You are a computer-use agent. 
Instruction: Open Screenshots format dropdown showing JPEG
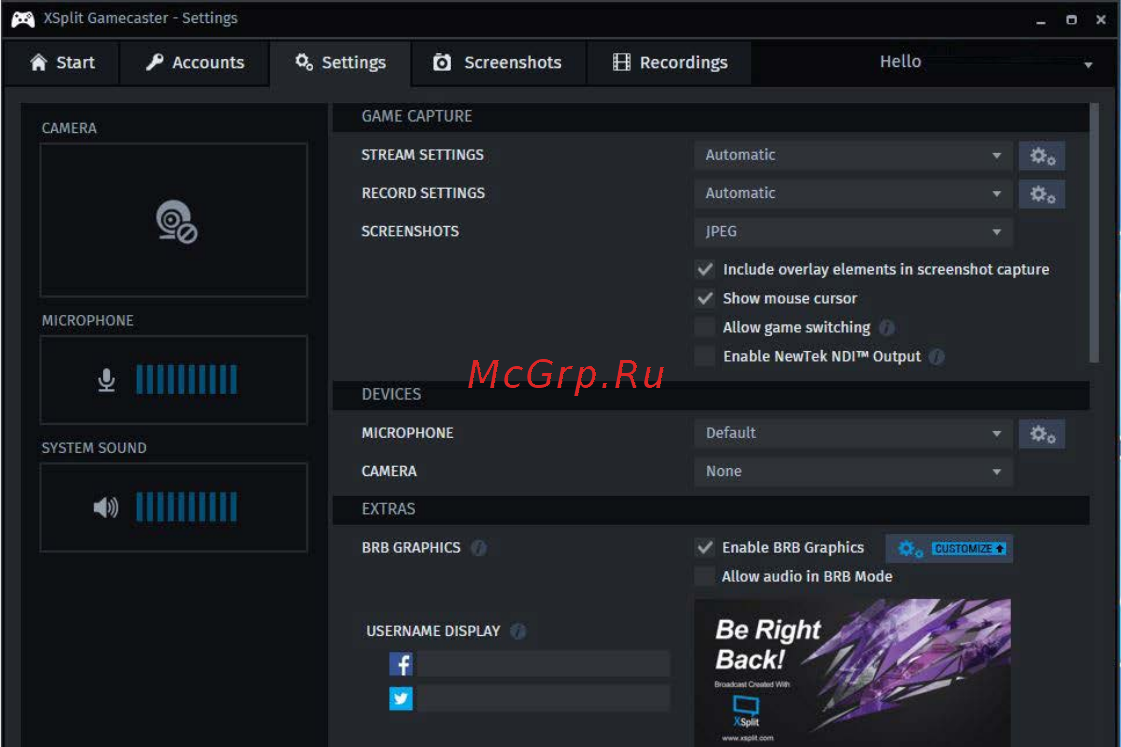[x=853, y=232]
